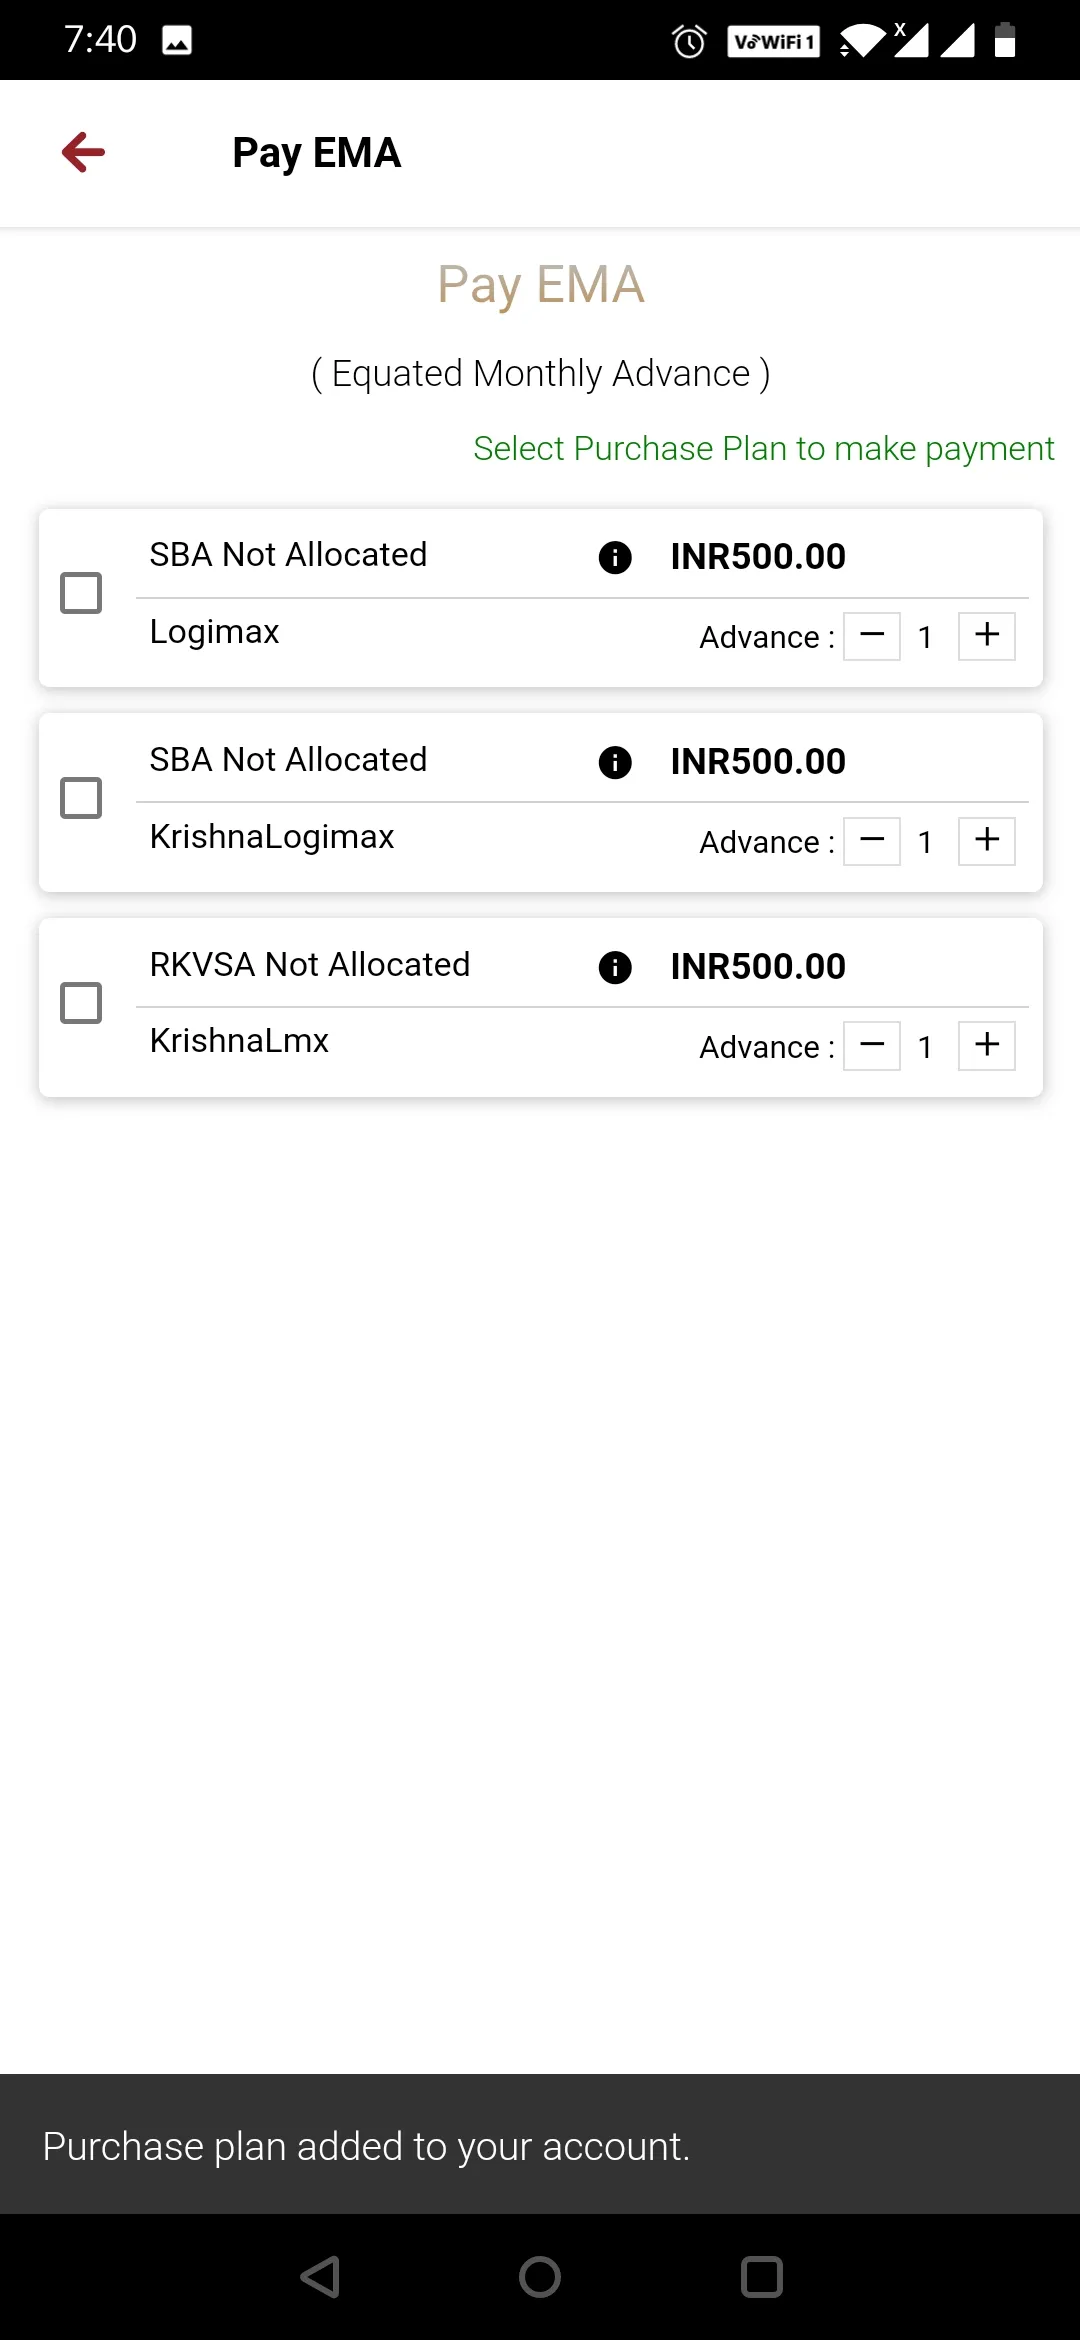Image resolution: width=1080 pixels, height=2340 pixels.
Task: Decrease advance count for KrishnaLmx plan
Action: [x=872, y=1046]
